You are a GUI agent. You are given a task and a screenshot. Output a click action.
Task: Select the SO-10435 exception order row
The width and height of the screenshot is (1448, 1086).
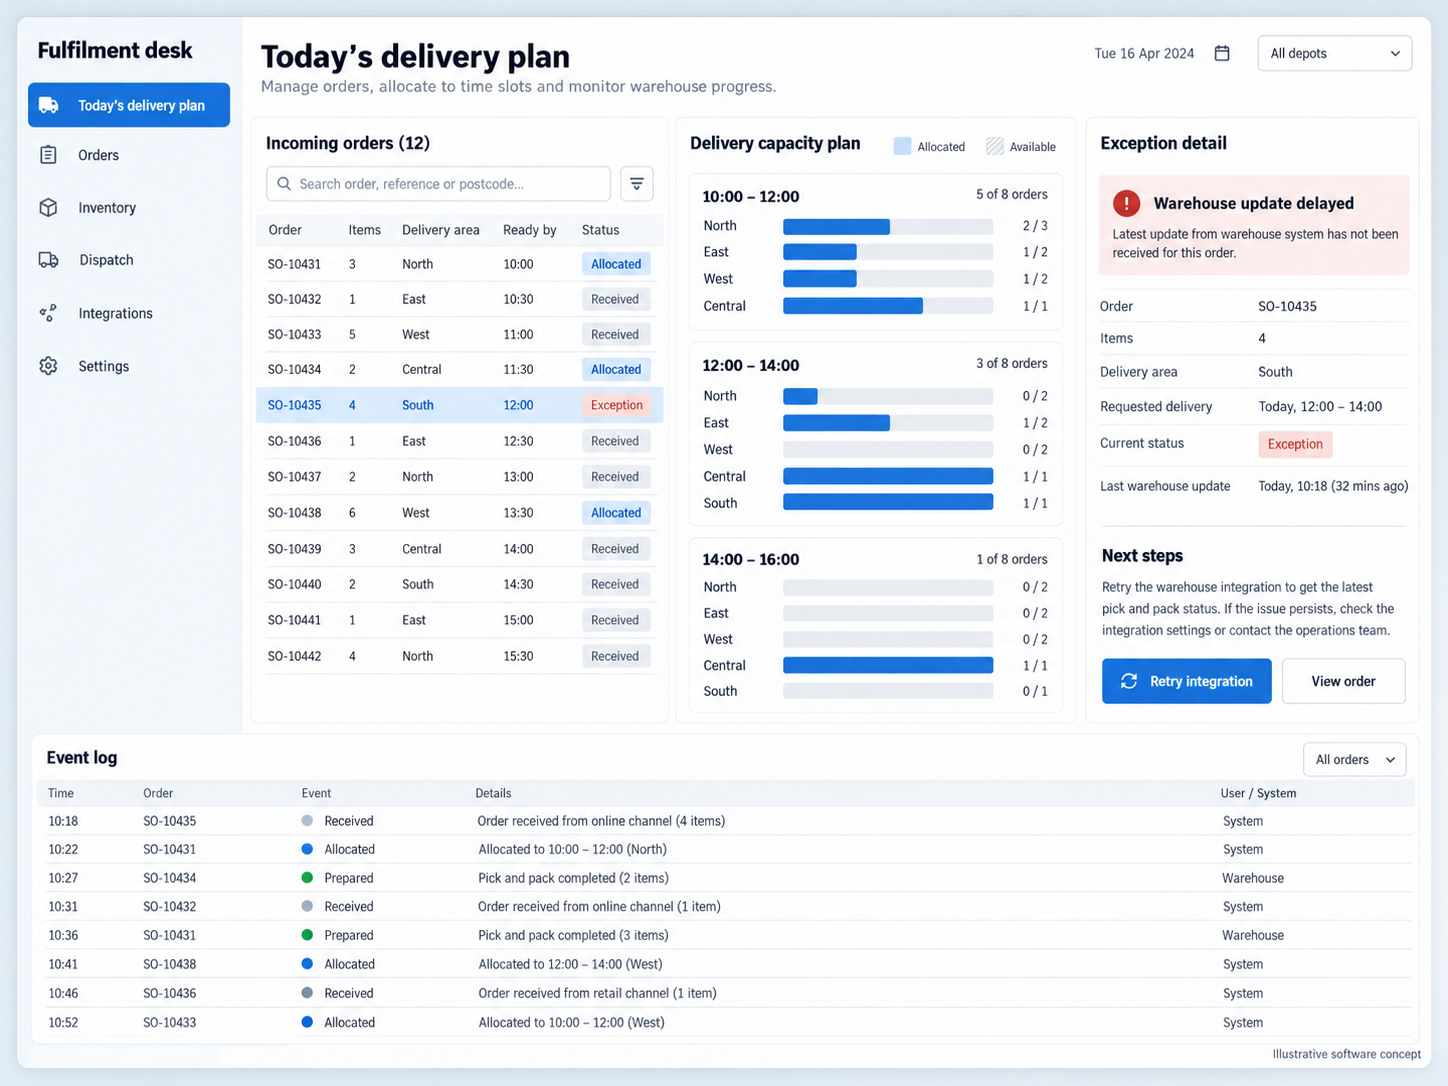point(459,405)
